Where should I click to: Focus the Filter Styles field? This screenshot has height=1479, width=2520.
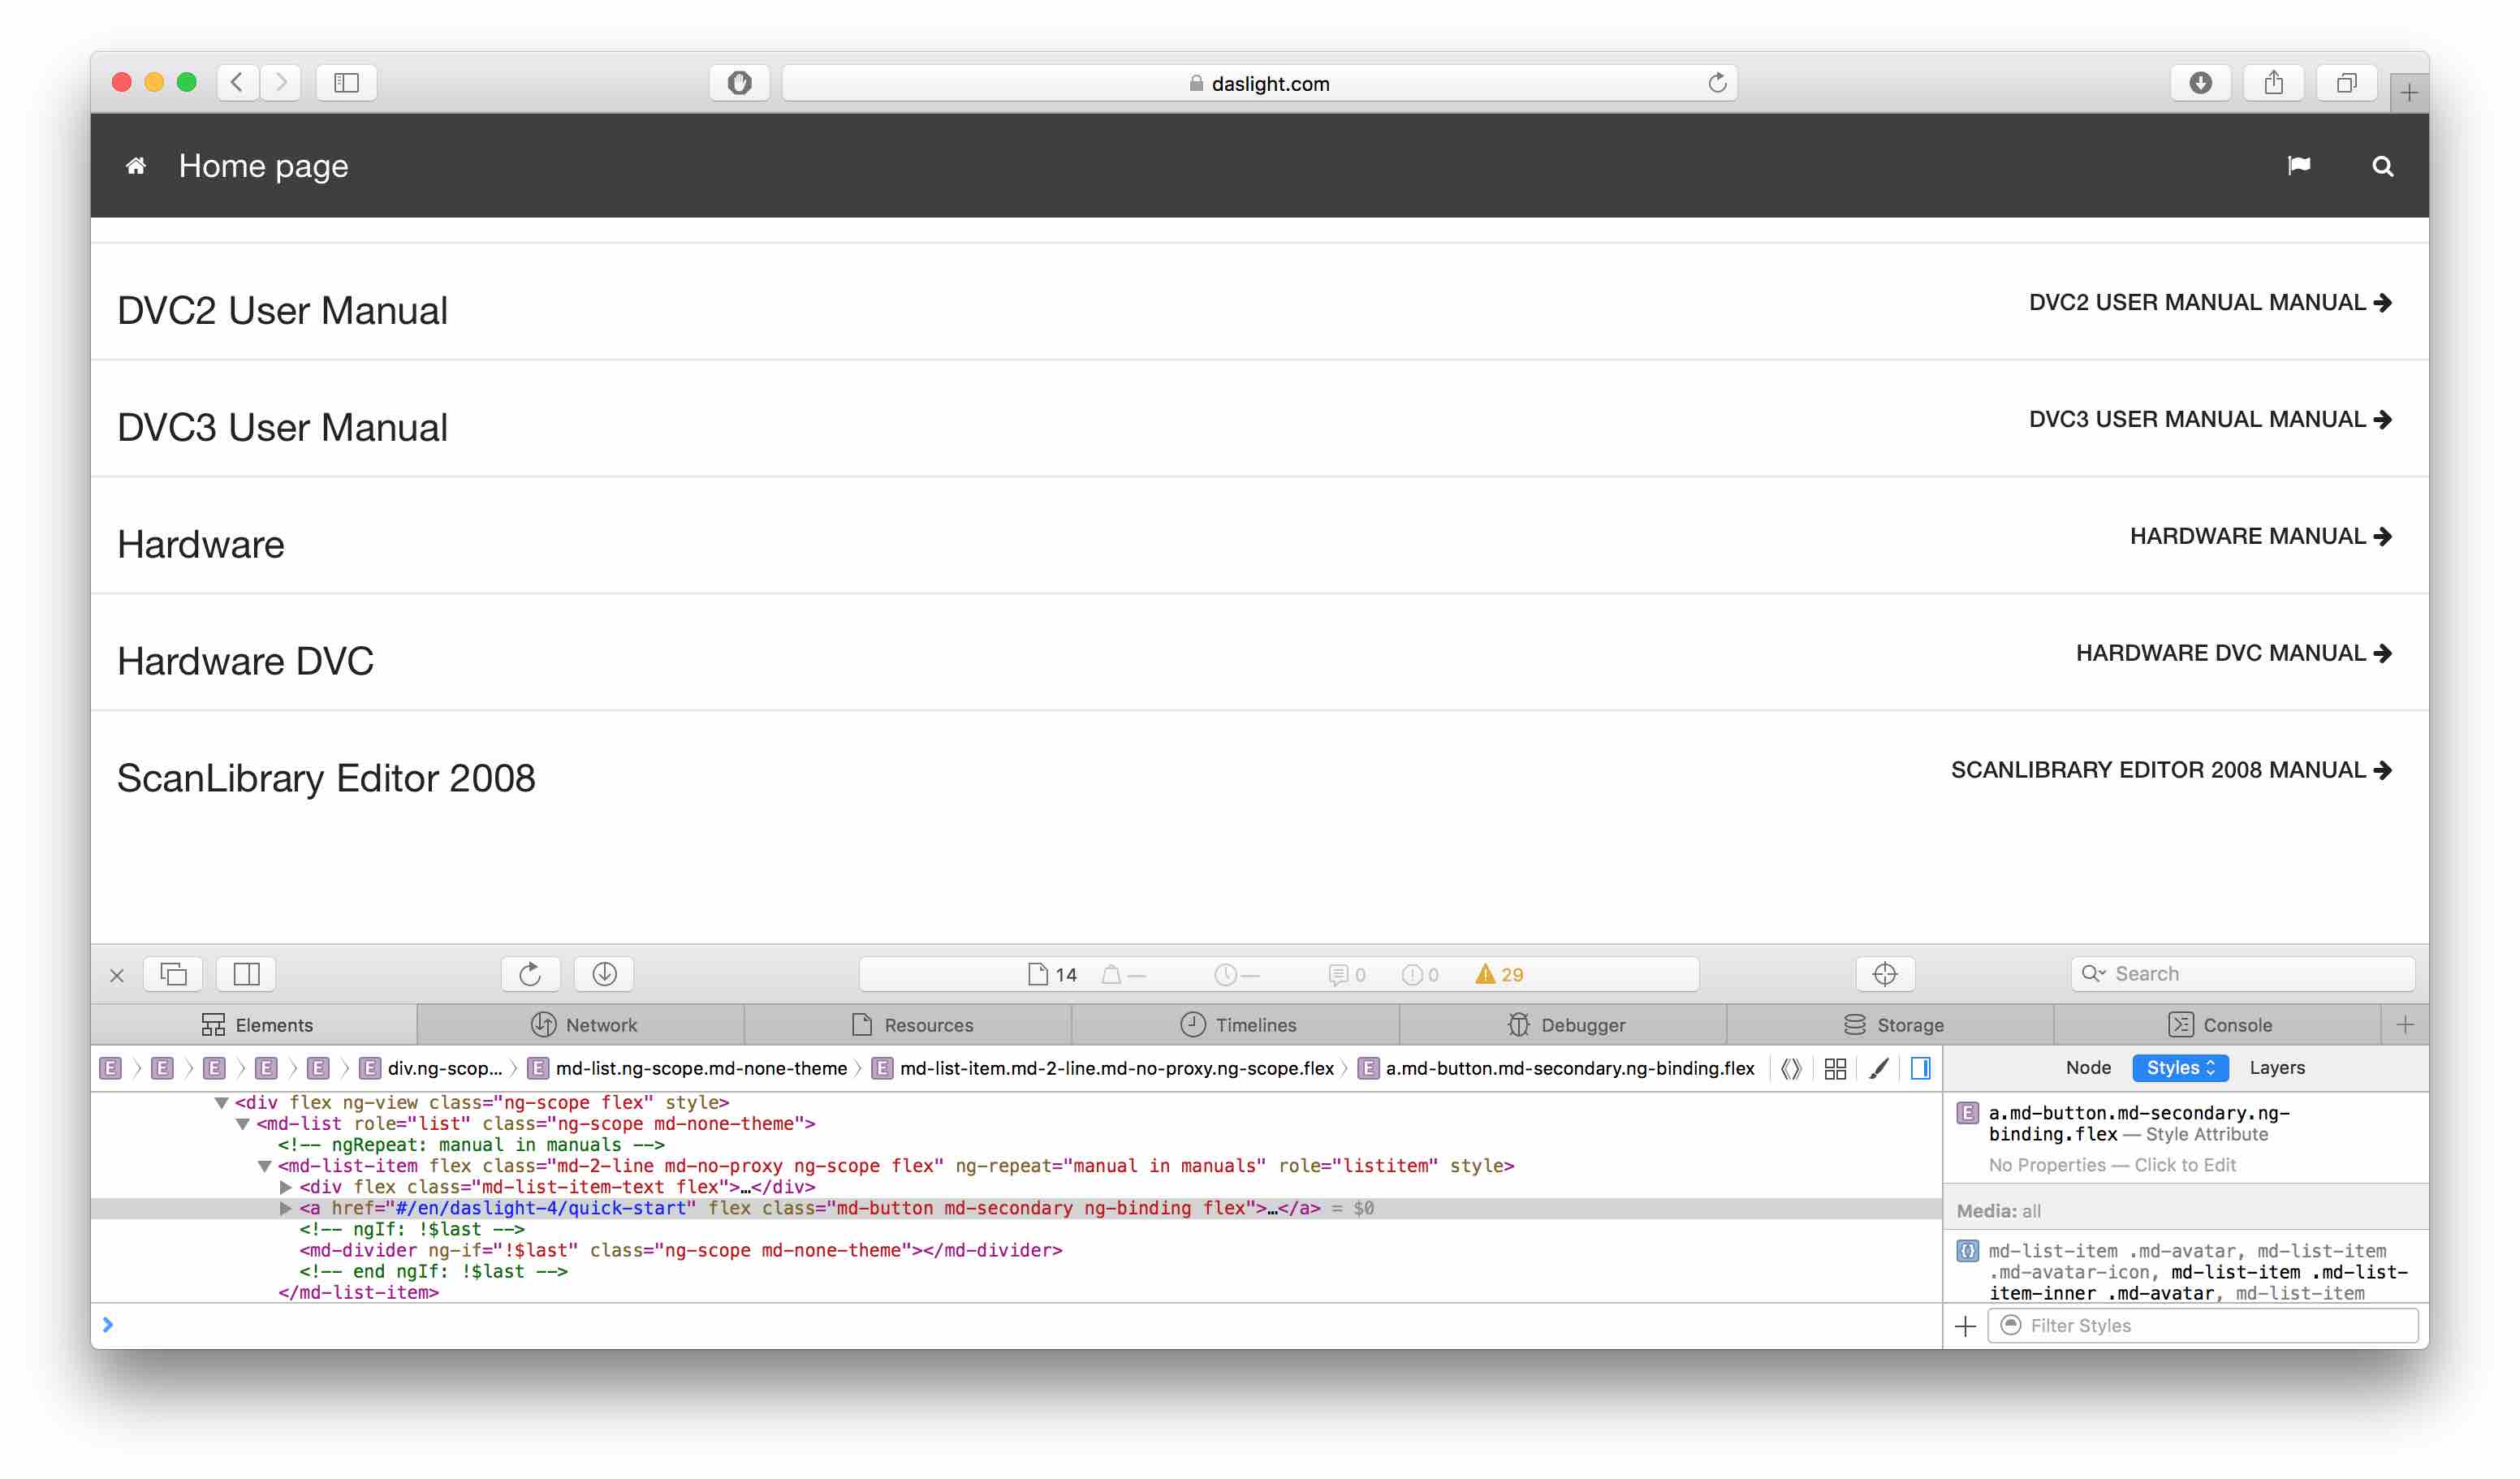pyautogui.click(x=2202, y=1326)
